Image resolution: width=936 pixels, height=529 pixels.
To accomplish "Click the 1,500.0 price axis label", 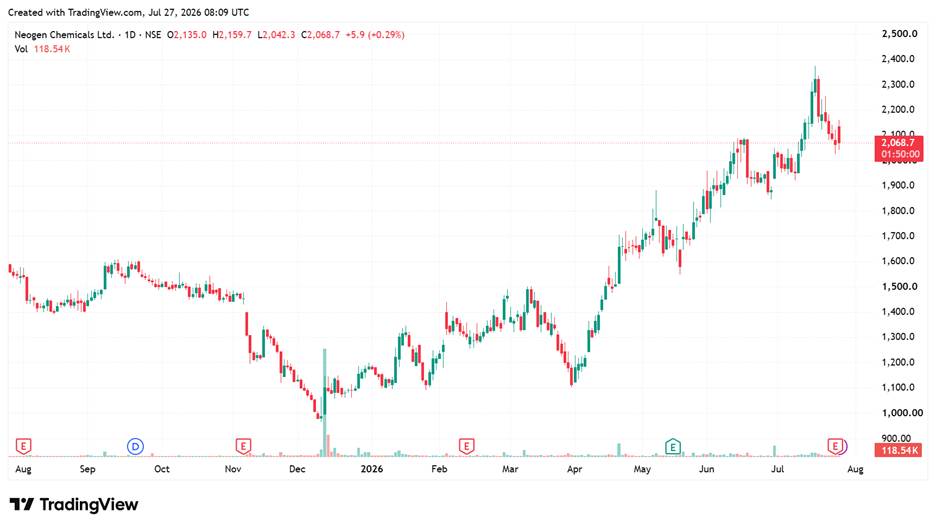I will click(899, 286).
